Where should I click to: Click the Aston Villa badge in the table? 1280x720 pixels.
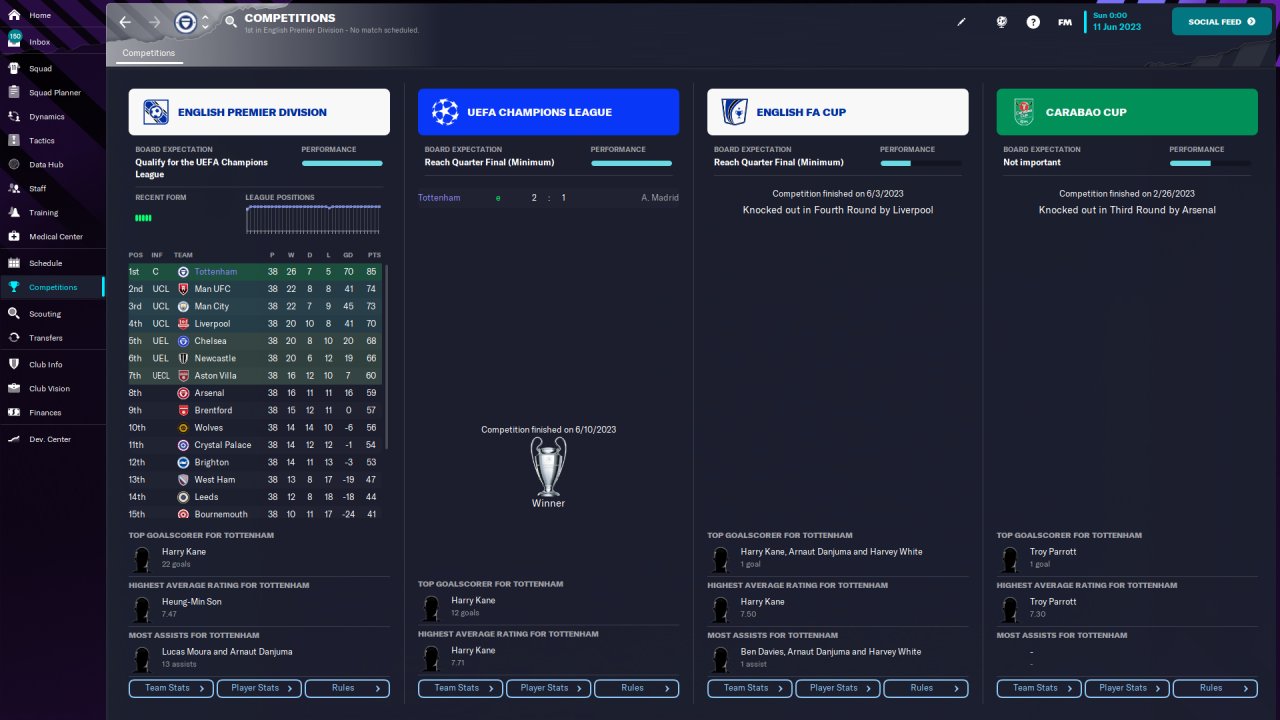183,375
